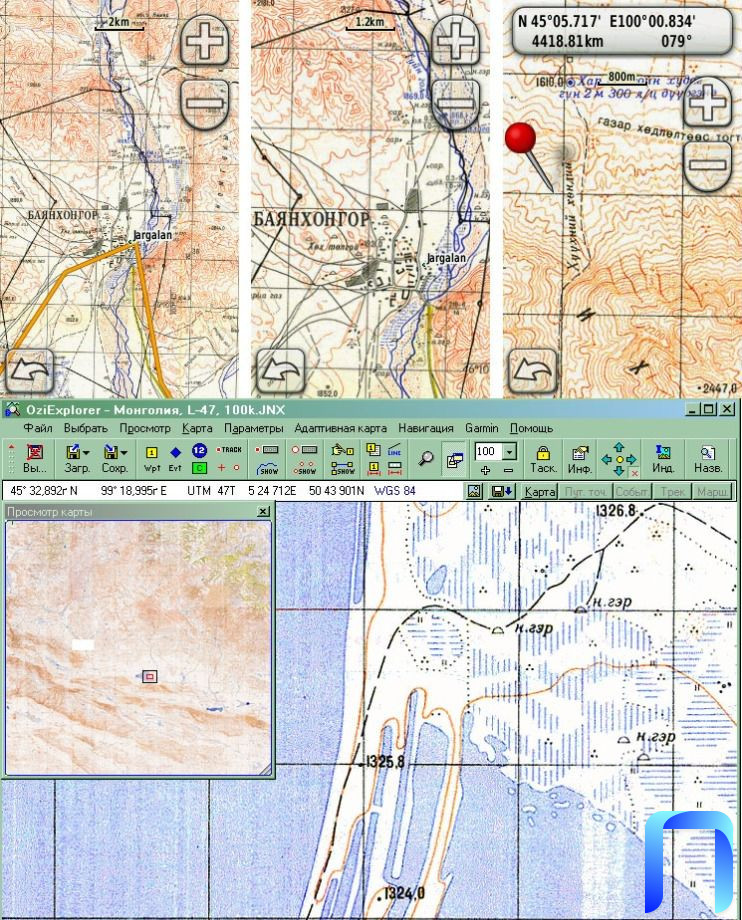This screenshot has width=742, height=920.
Task: Click the LINE distance tool icon
Action: coord(395,450)
